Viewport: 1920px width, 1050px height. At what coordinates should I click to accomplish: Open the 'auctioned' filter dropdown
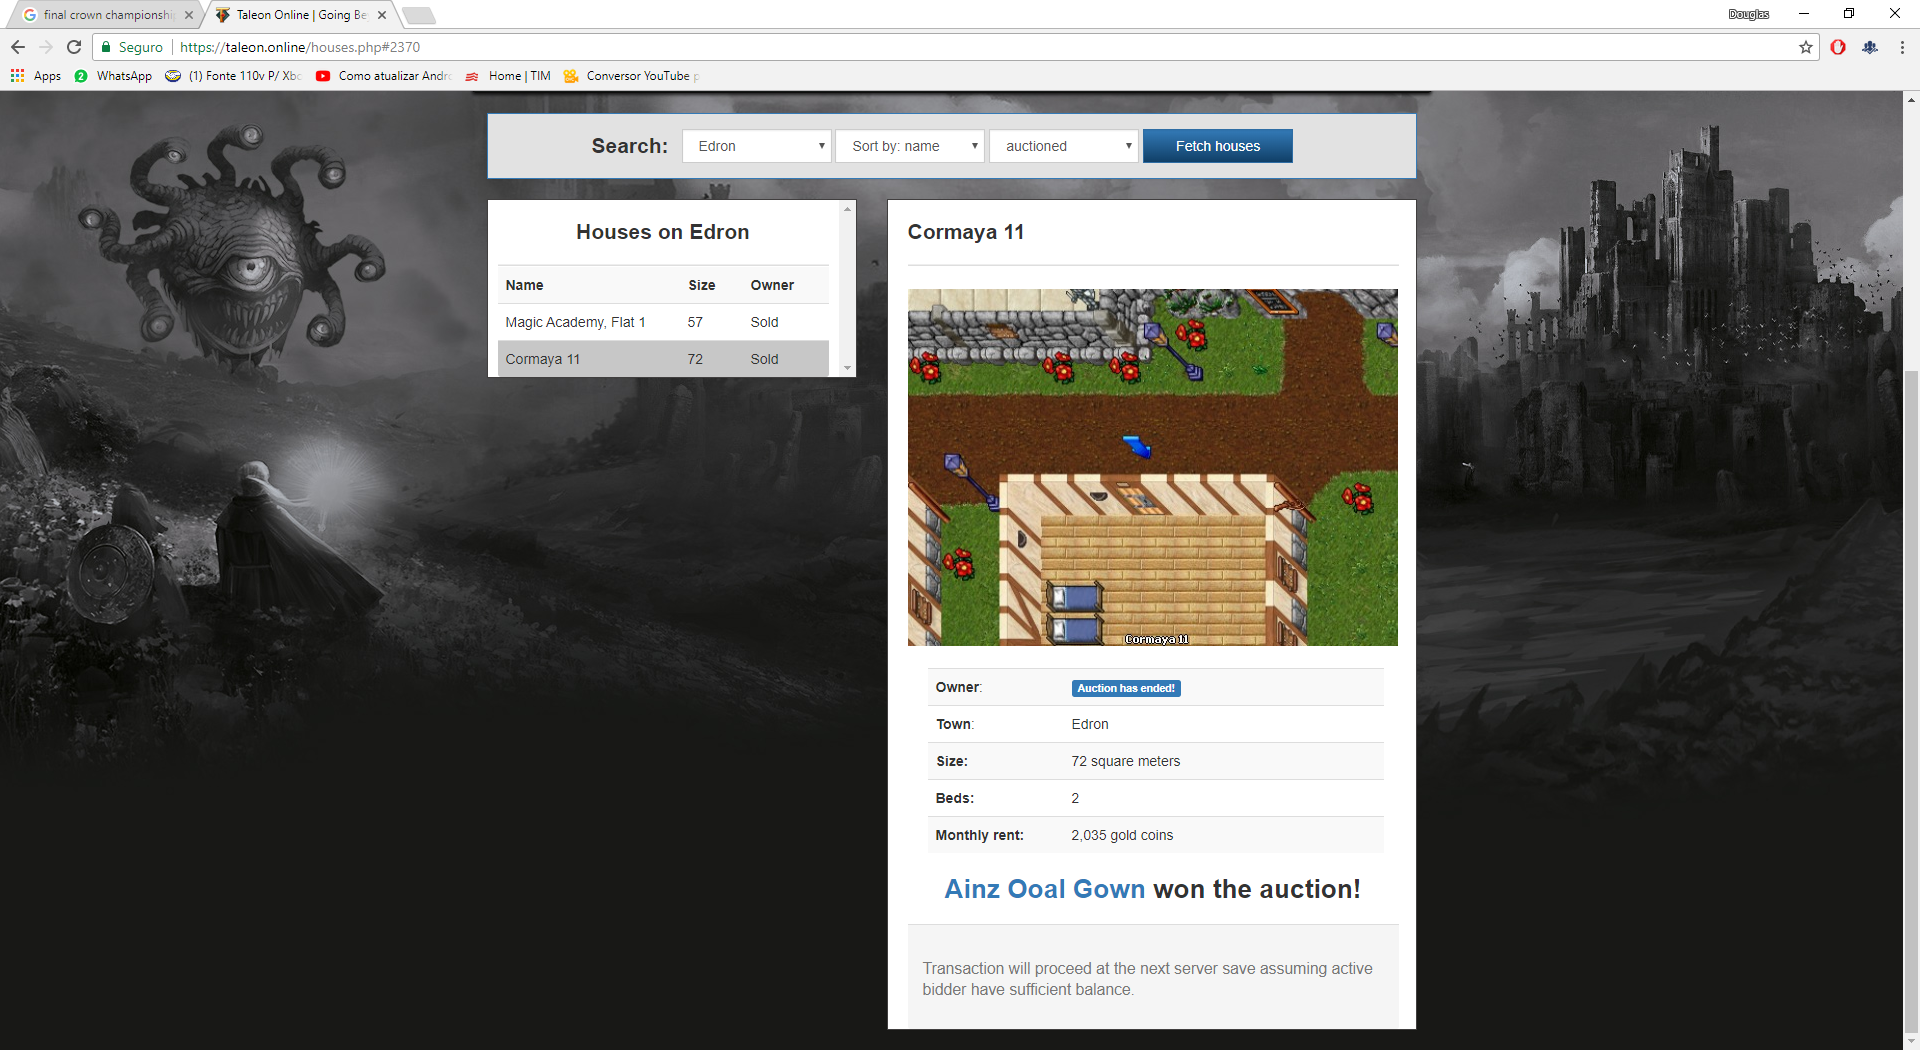point(1063,146)
